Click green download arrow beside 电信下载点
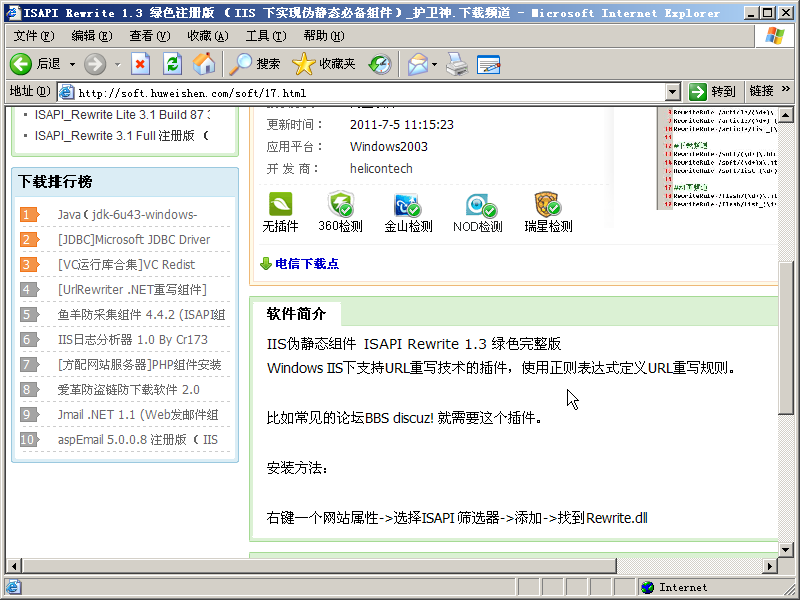 tap(266, 264)
